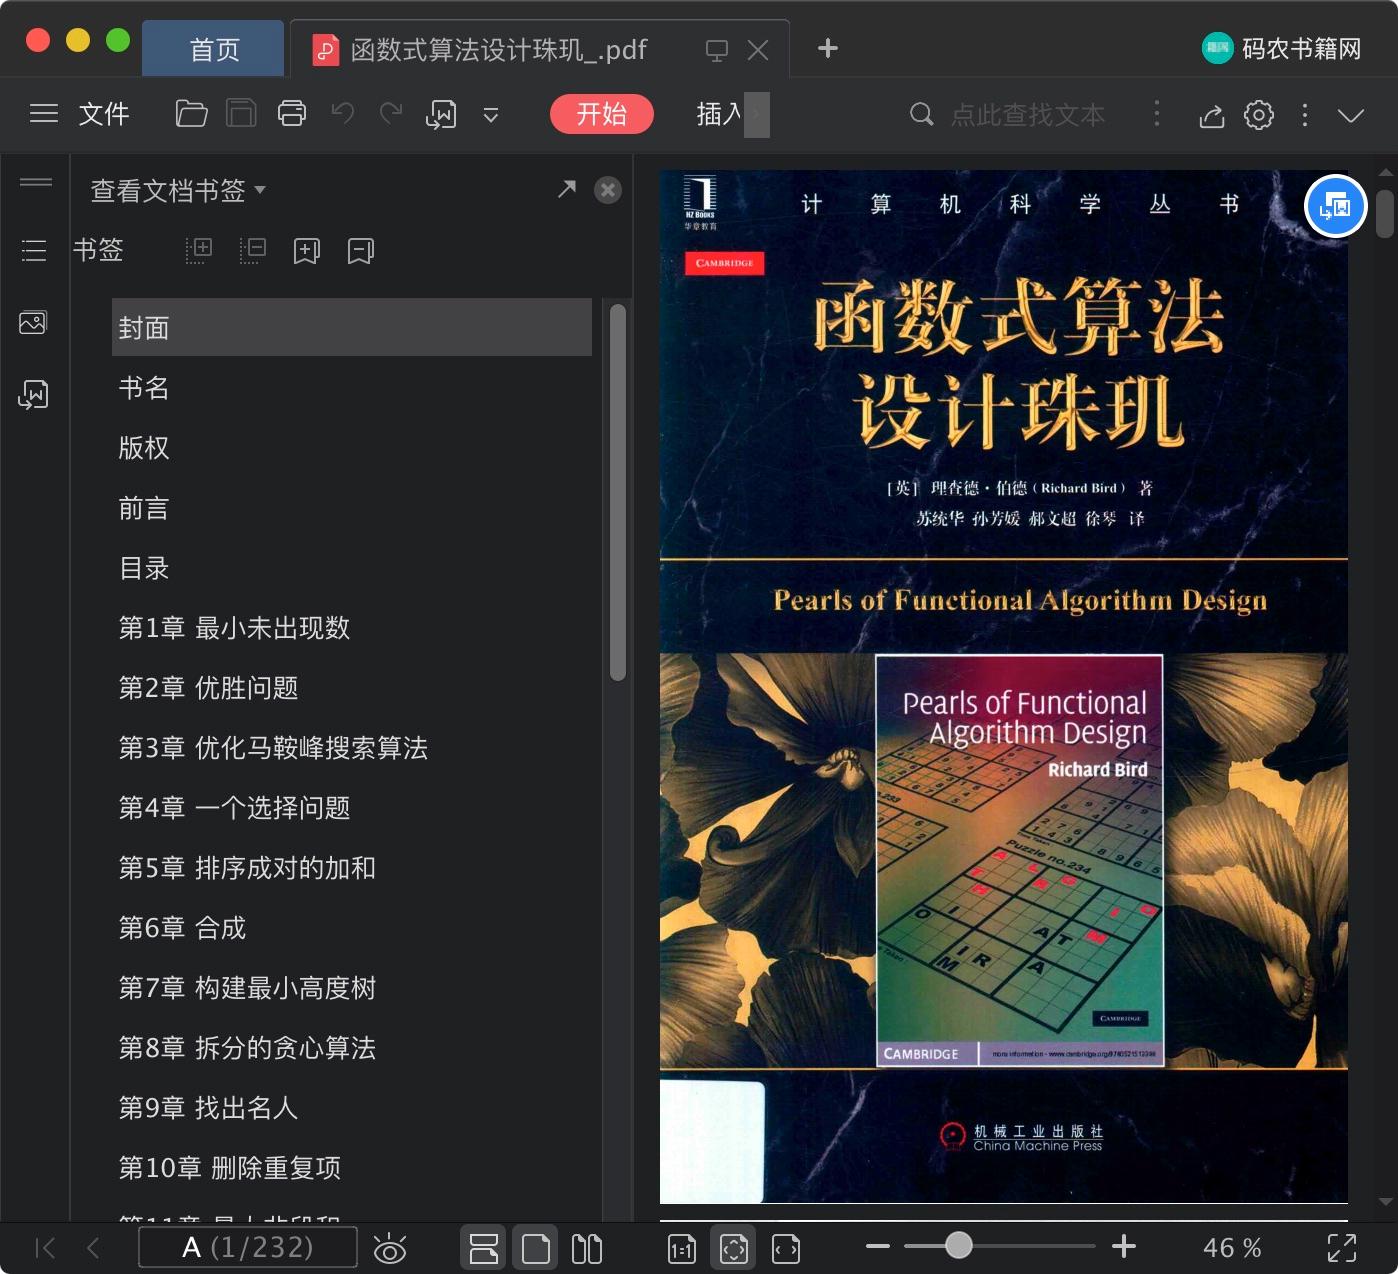
Task: Click the open folder icon
Action: [x=191, y=114]
